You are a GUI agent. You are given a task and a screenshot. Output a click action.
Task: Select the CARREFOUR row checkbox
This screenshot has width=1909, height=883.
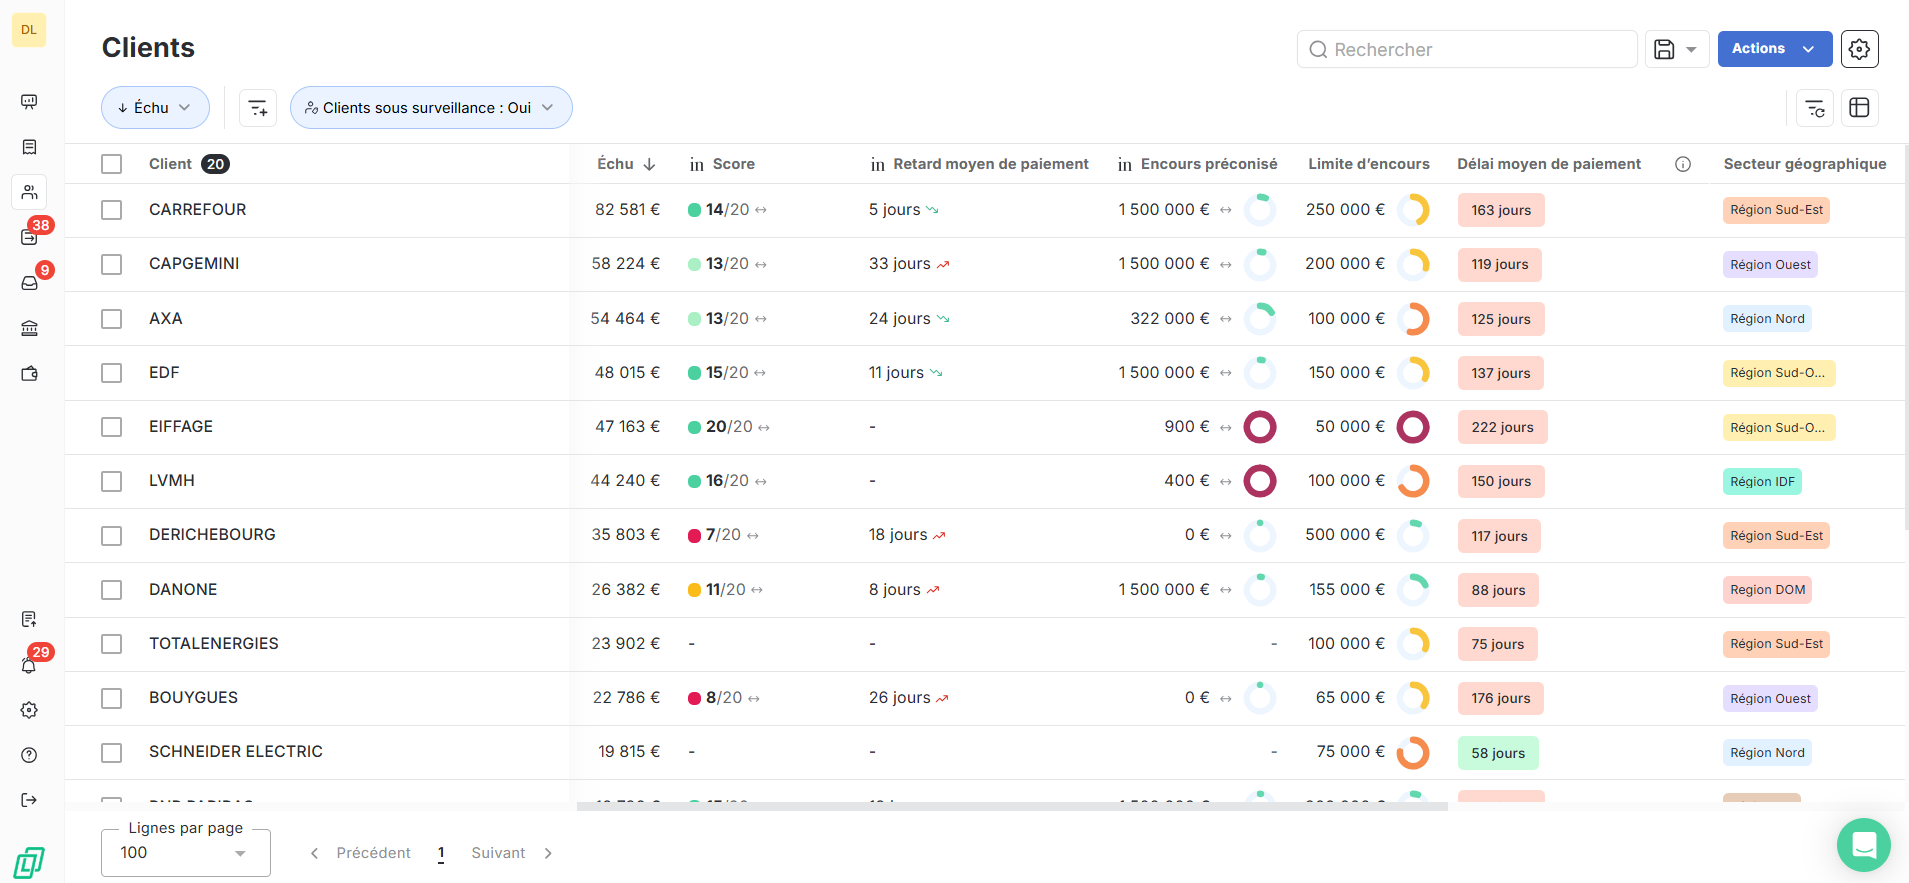tap(111, 210)
